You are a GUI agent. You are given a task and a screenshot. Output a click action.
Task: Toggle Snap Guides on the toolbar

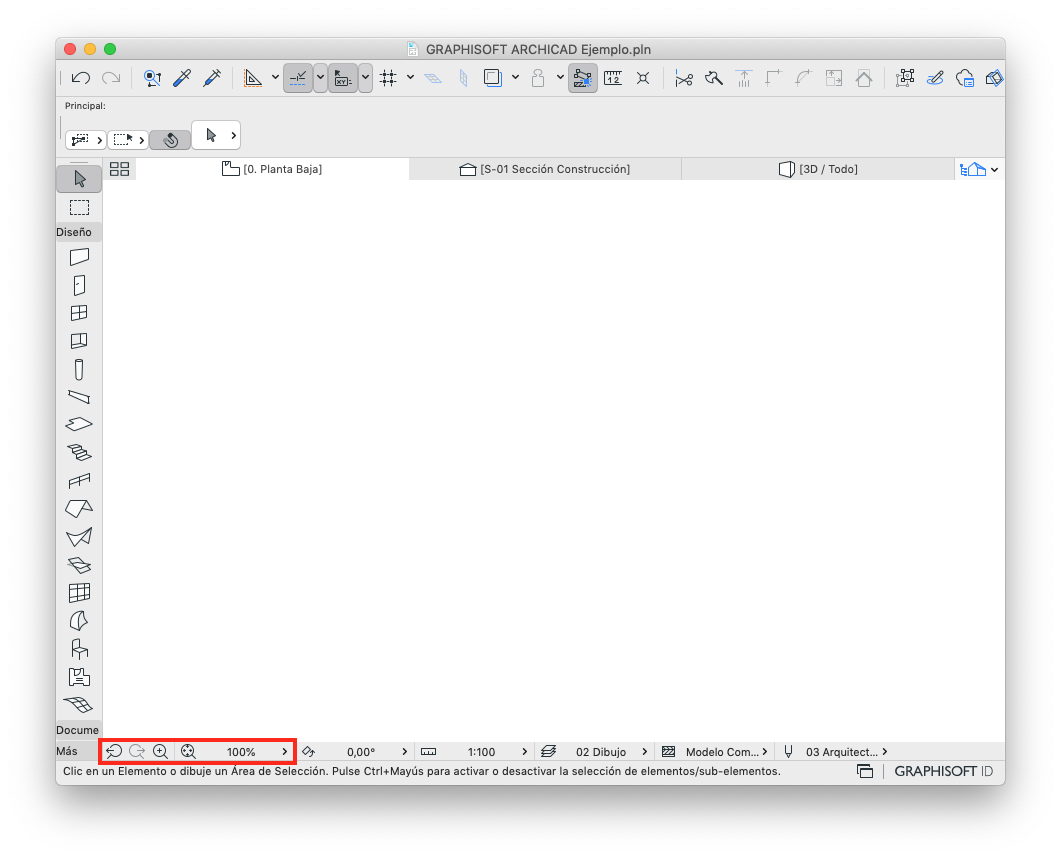(298, 79)
